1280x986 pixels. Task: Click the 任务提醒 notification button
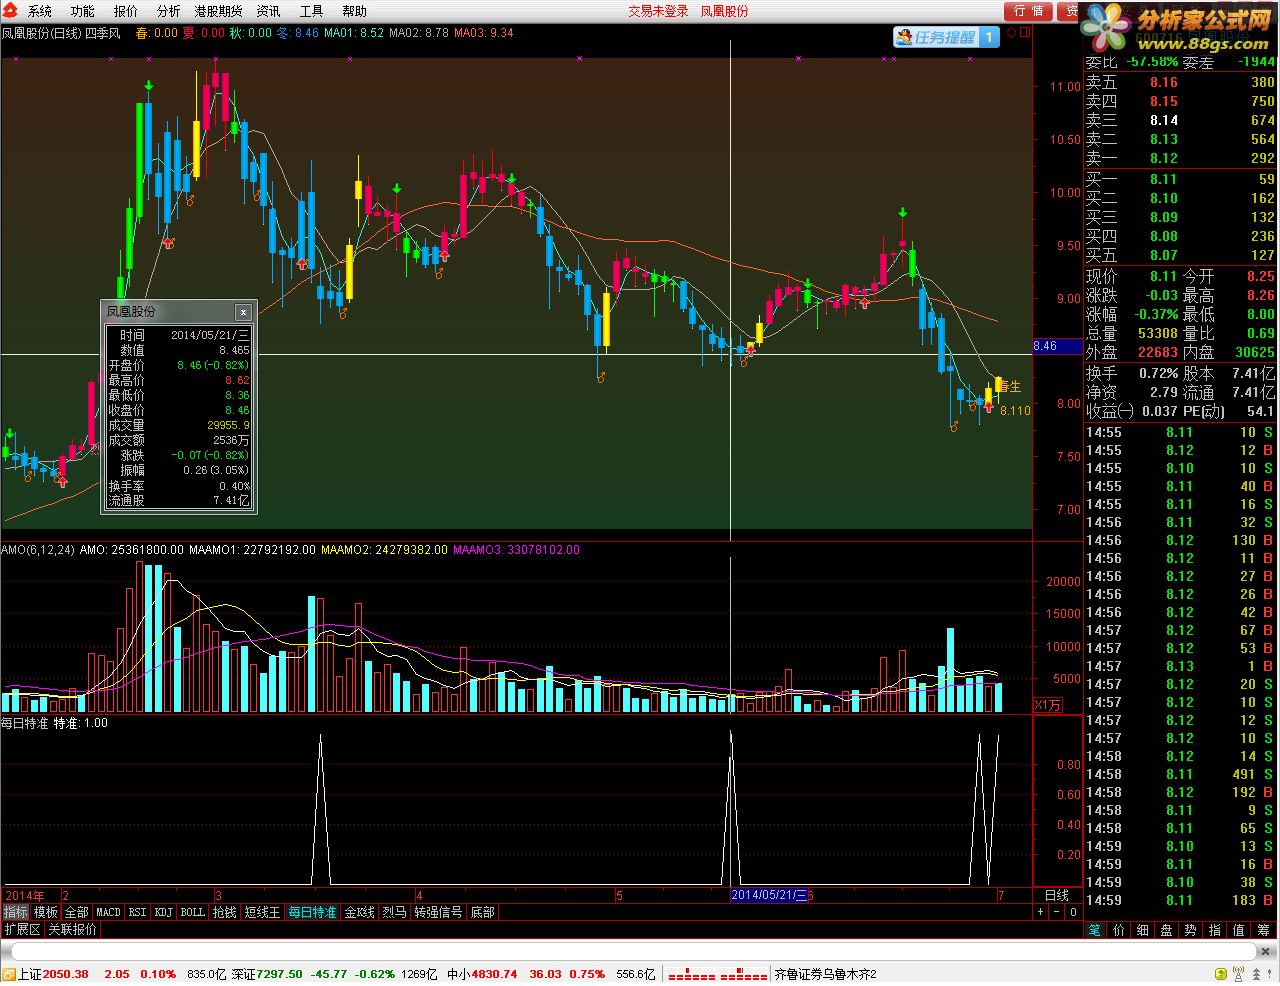[x=945, y=37]
